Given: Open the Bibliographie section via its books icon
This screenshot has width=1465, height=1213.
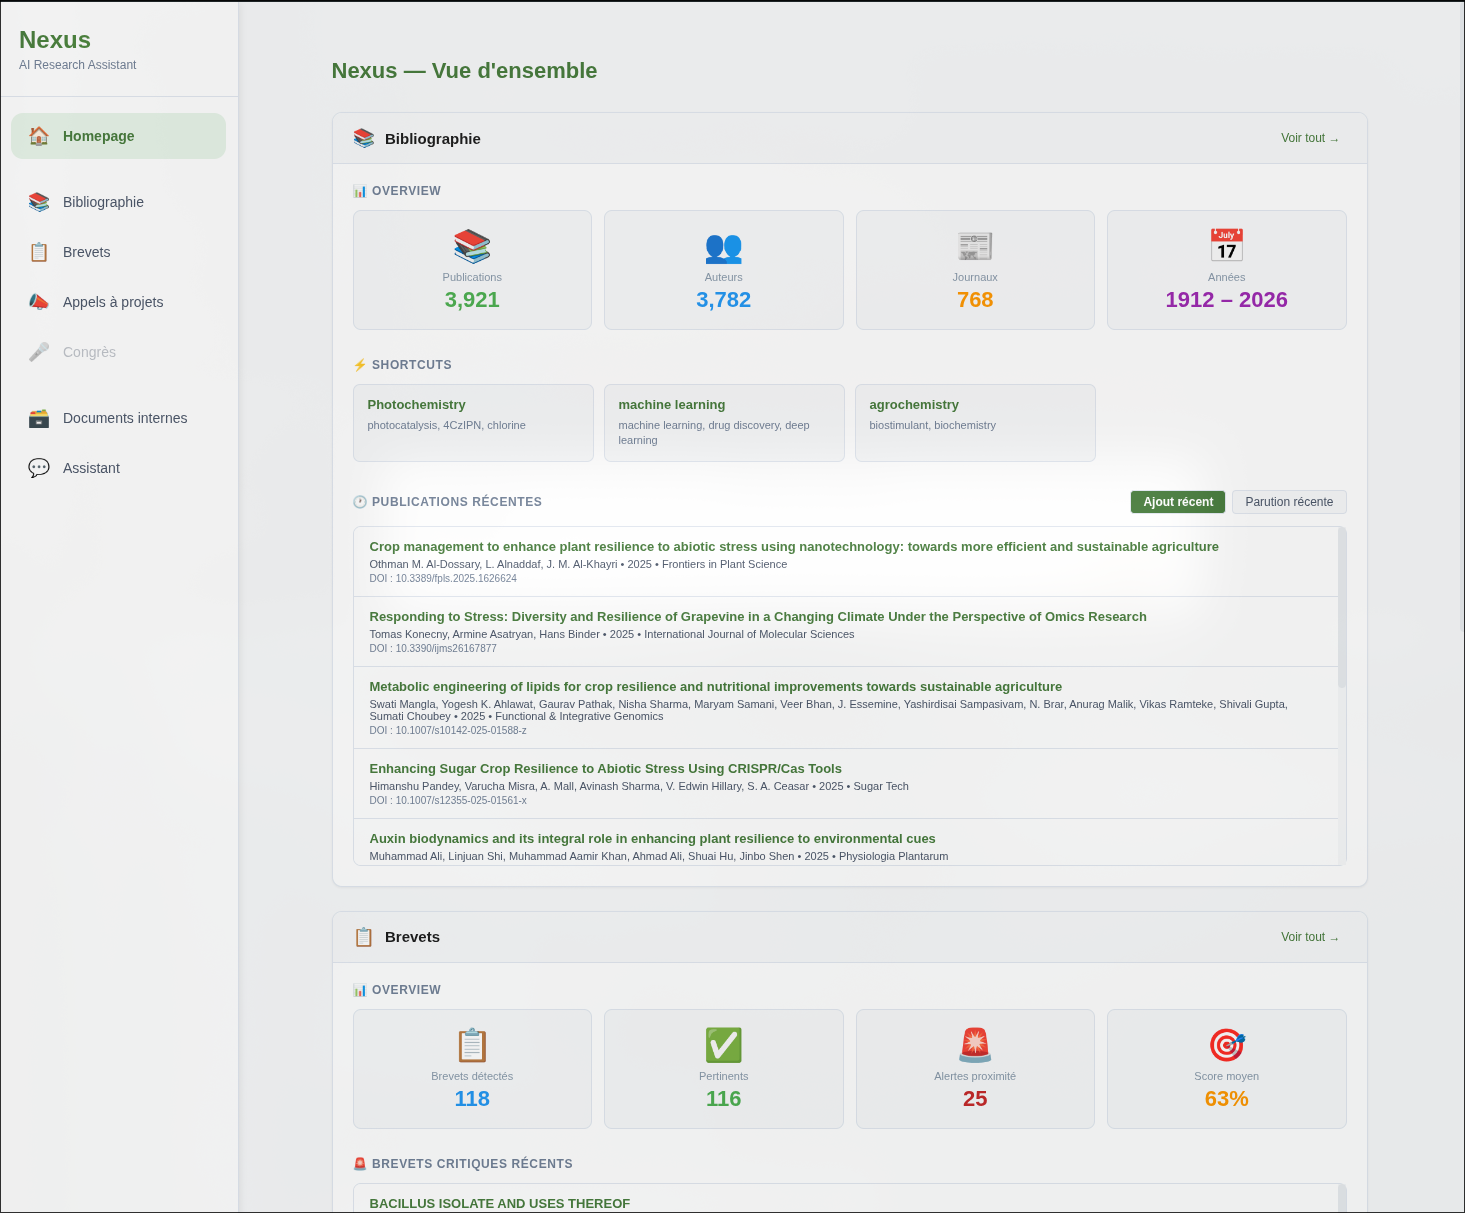Looking at the screenshot, I should click(38, 201).
